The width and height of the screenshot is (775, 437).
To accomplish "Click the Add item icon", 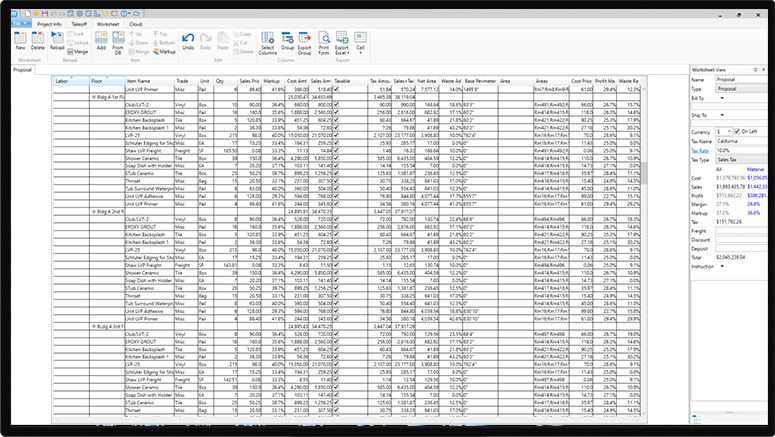I will click(x=98, y=40).
